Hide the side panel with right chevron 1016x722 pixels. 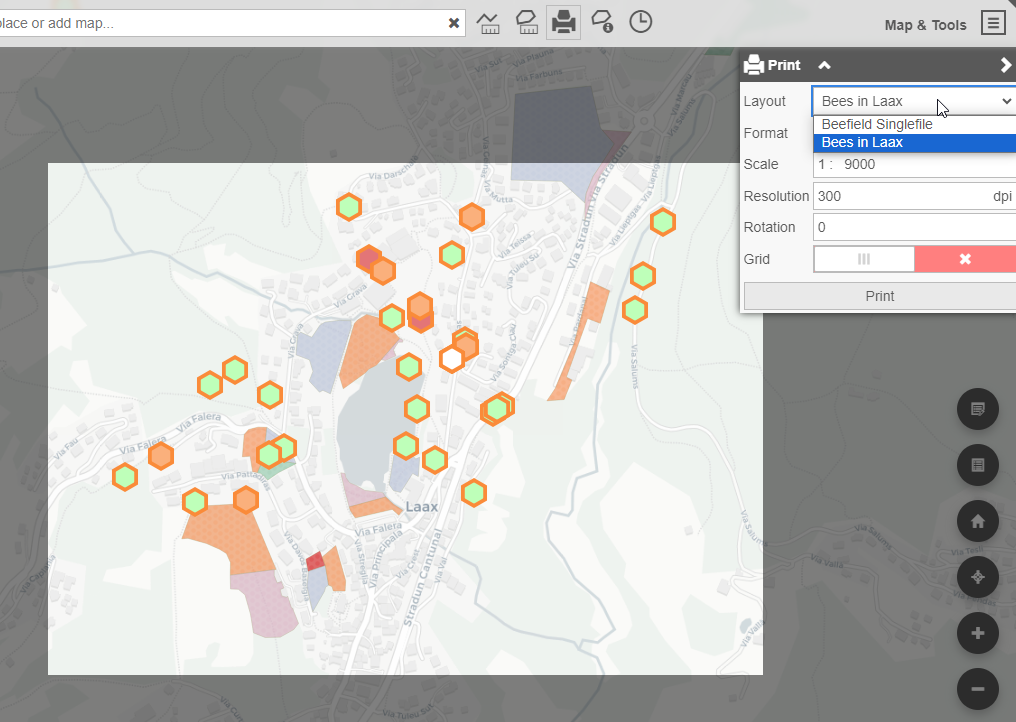click(1005, 66)
